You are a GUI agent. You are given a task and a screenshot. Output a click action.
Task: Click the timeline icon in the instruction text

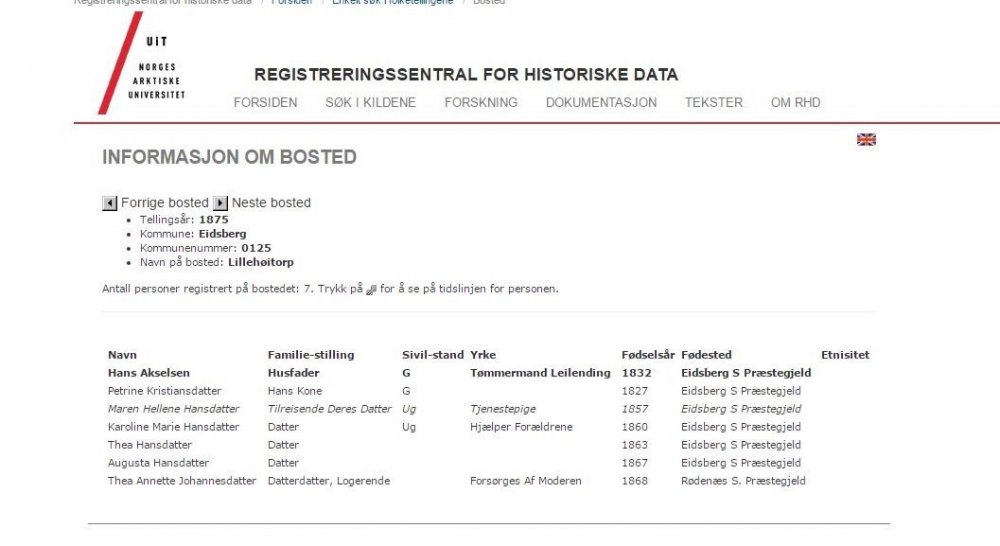pyautogui.click(x=371, y=290)
